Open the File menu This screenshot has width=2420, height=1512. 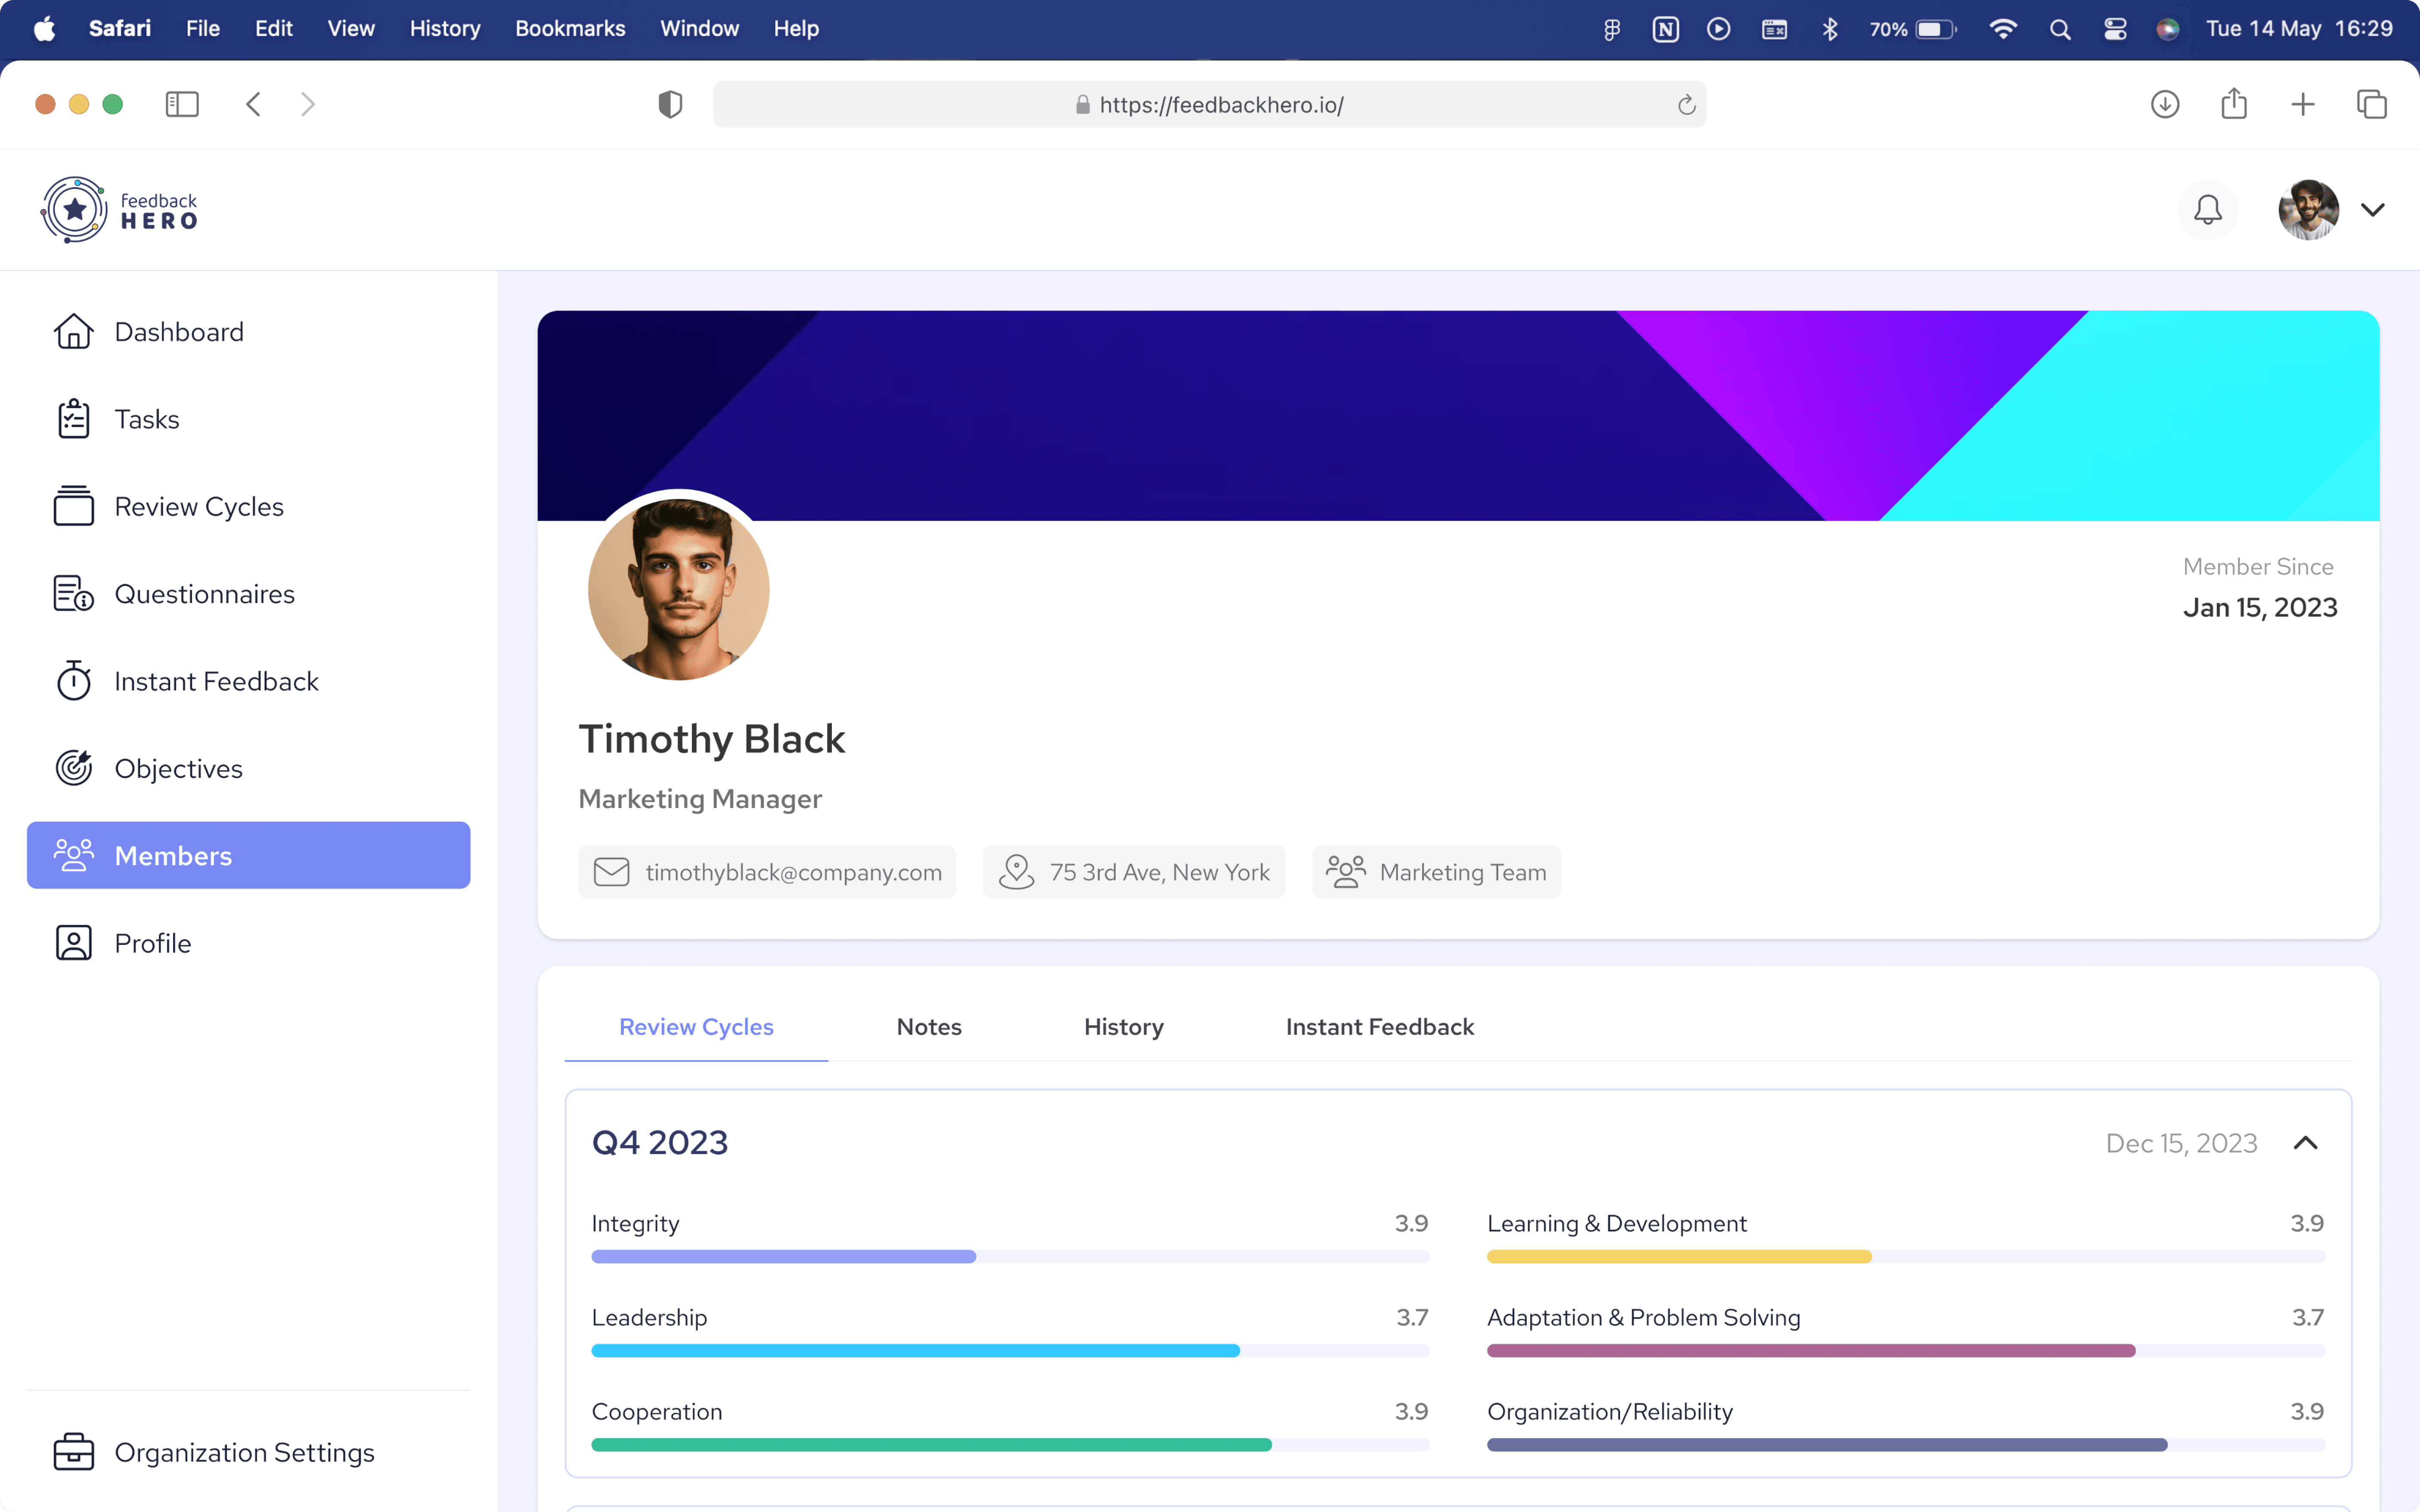coord(203,29)
